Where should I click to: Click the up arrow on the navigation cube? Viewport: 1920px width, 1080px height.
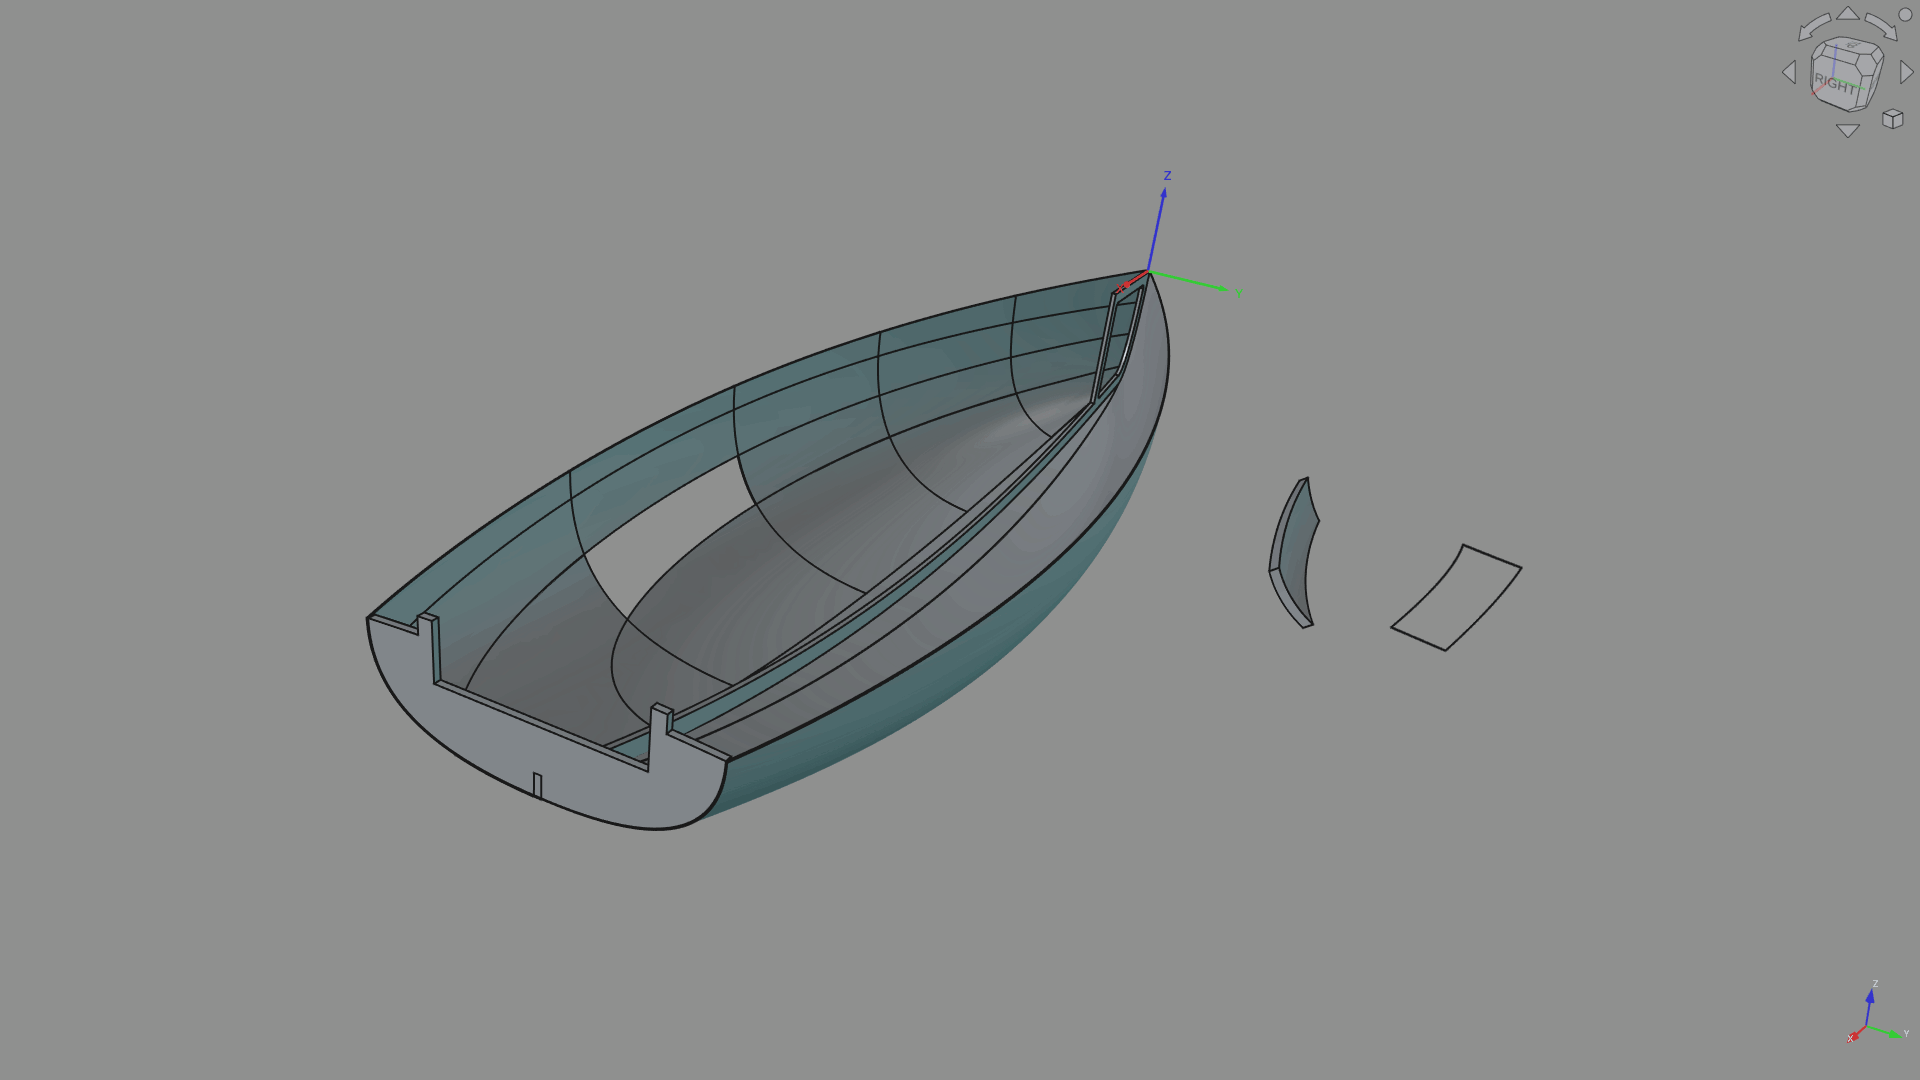[x=1847, y=13]
